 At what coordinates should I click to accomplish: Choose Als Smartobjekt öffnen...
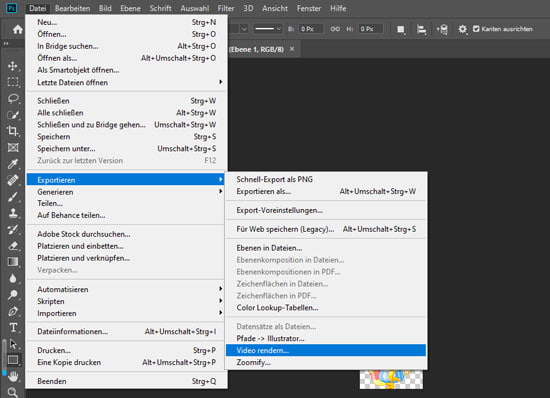[x=126, y=70]
